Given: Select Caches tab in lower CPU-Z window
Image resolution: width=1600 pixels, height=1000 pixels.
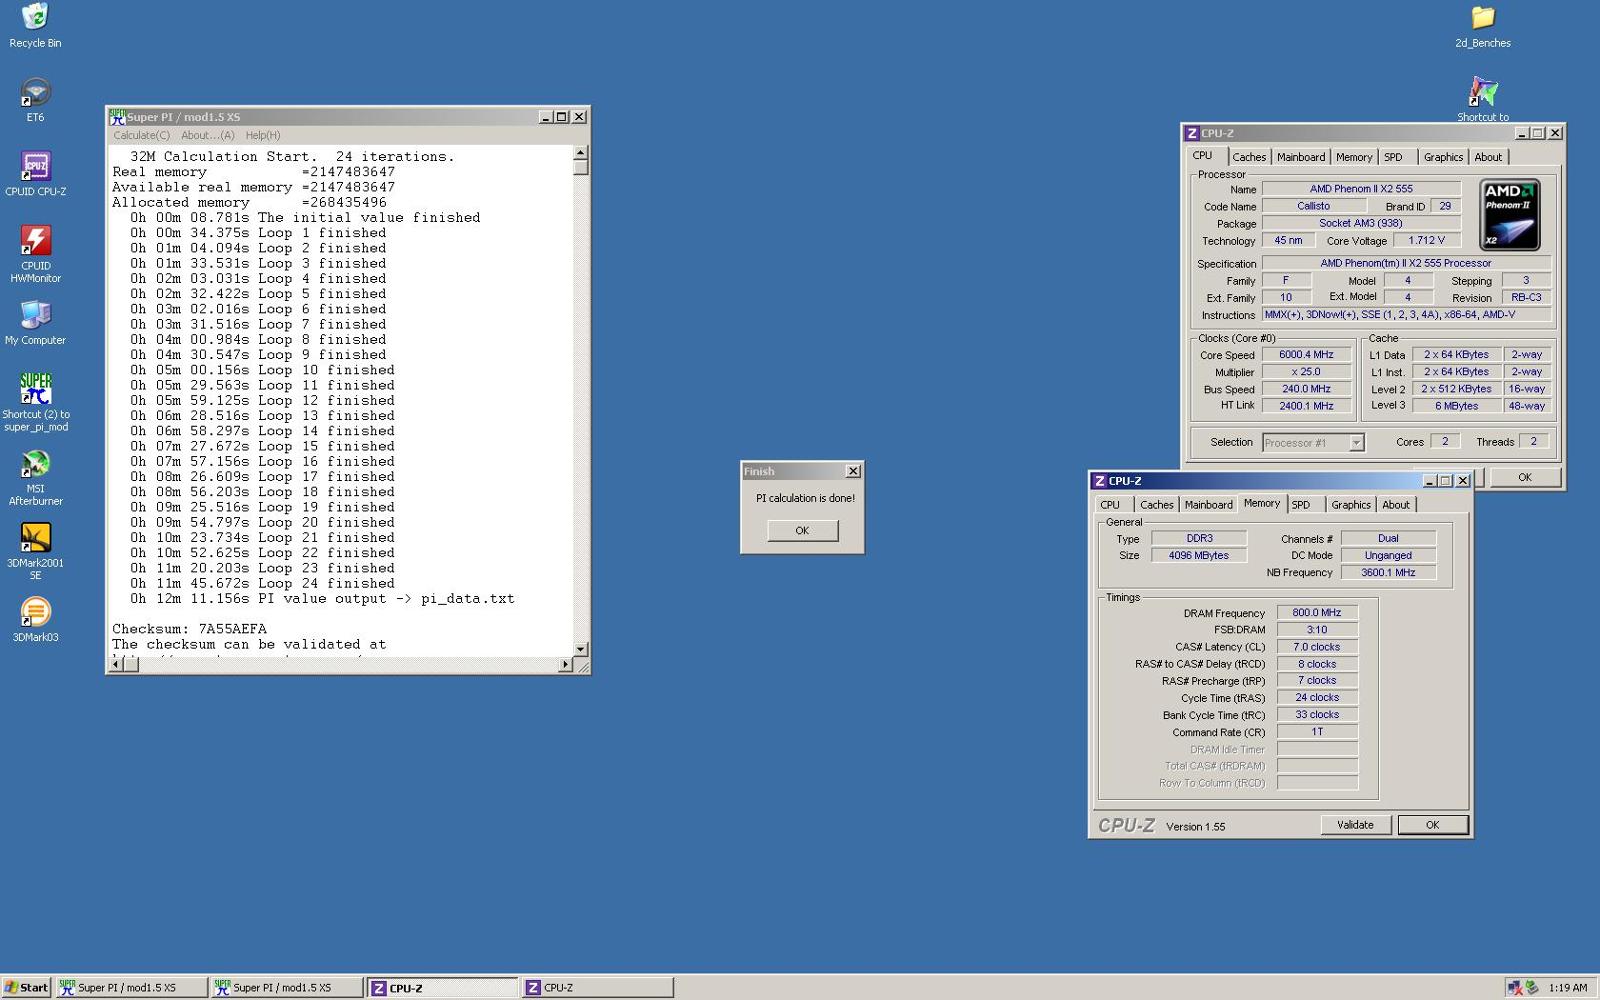Looking at the screenshot, I should (x=1157, y=505).
